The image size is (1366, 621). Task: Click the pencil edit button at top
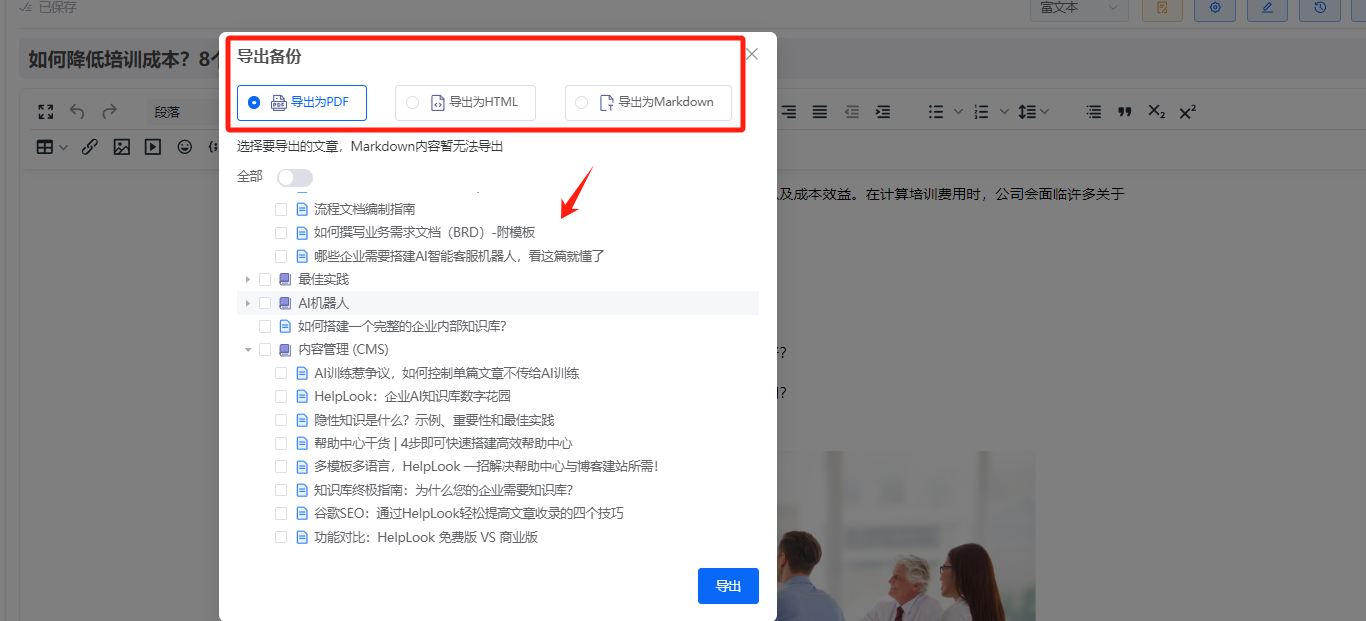tap(1267, 8)
